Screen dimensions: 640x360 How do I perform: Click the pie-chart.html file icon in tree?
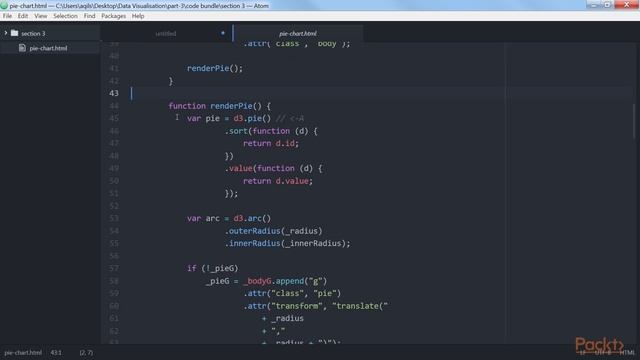pyautogui.click(x=22, y=48)
